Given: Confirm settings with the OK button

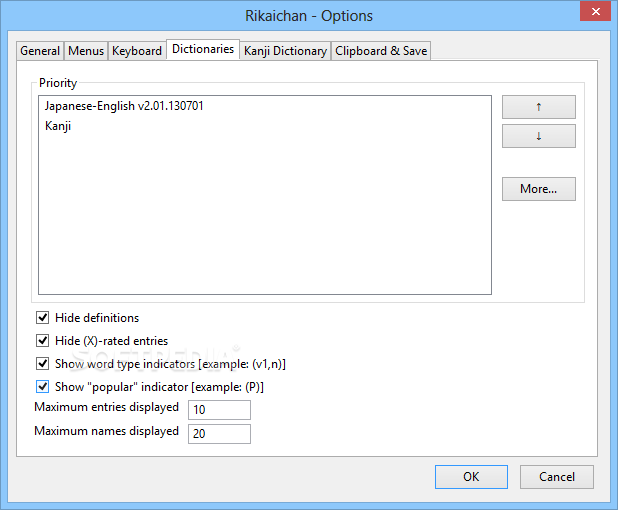Looking at the screenshot, I should coord(471,477).
